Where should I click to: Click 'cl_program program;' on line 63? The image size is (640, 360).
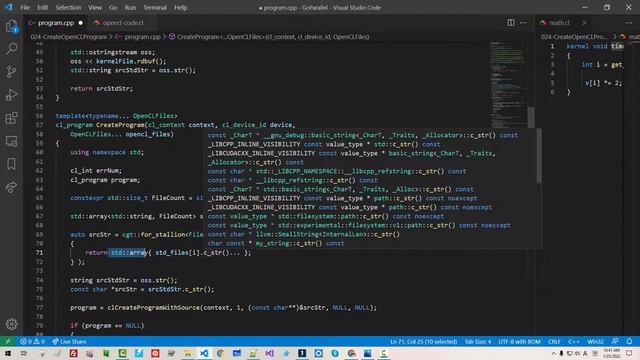tap(105, 180)
